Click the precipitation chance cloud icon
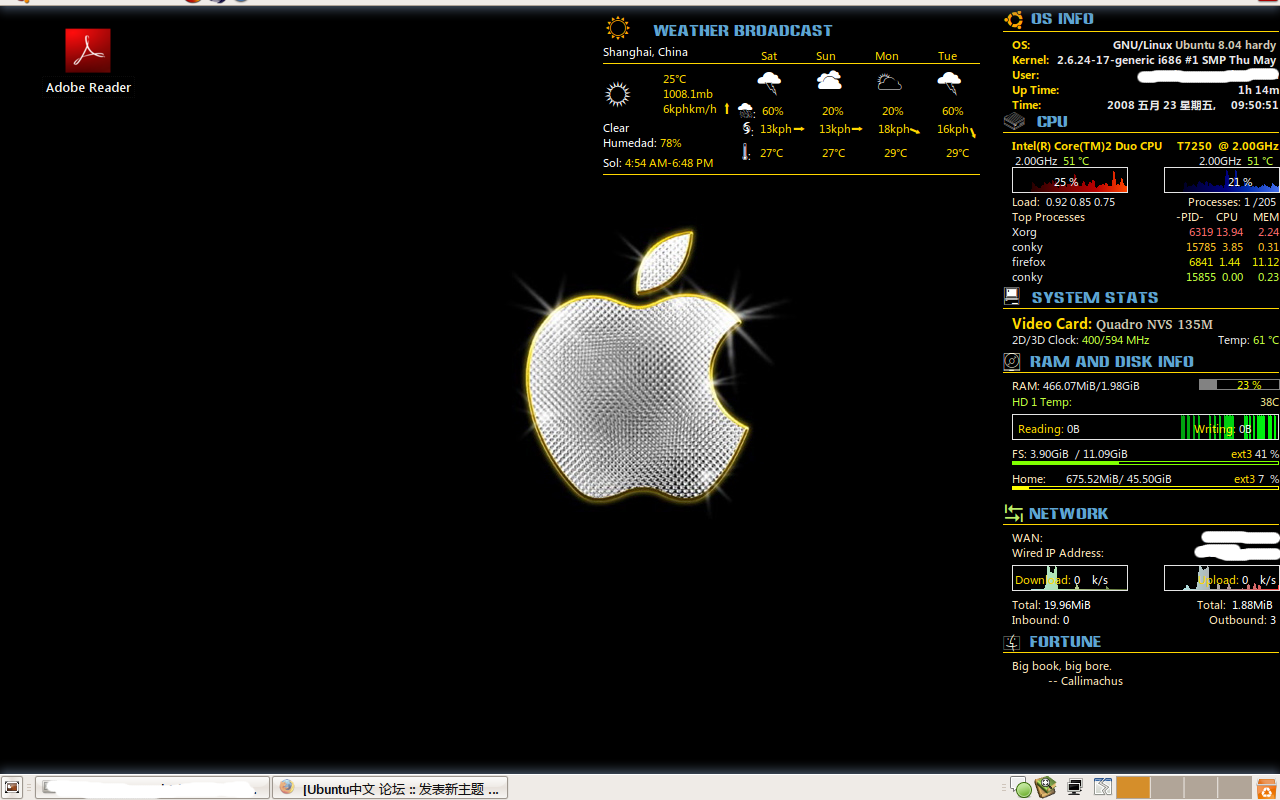 click(x=746, y=110)
